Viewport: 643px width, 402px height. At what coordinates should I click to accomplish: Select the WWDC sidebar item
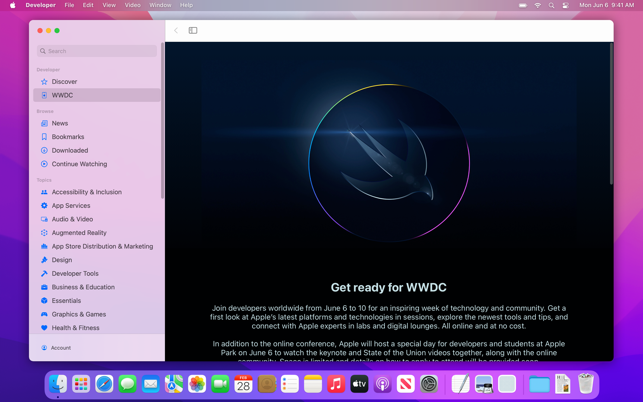62,95
